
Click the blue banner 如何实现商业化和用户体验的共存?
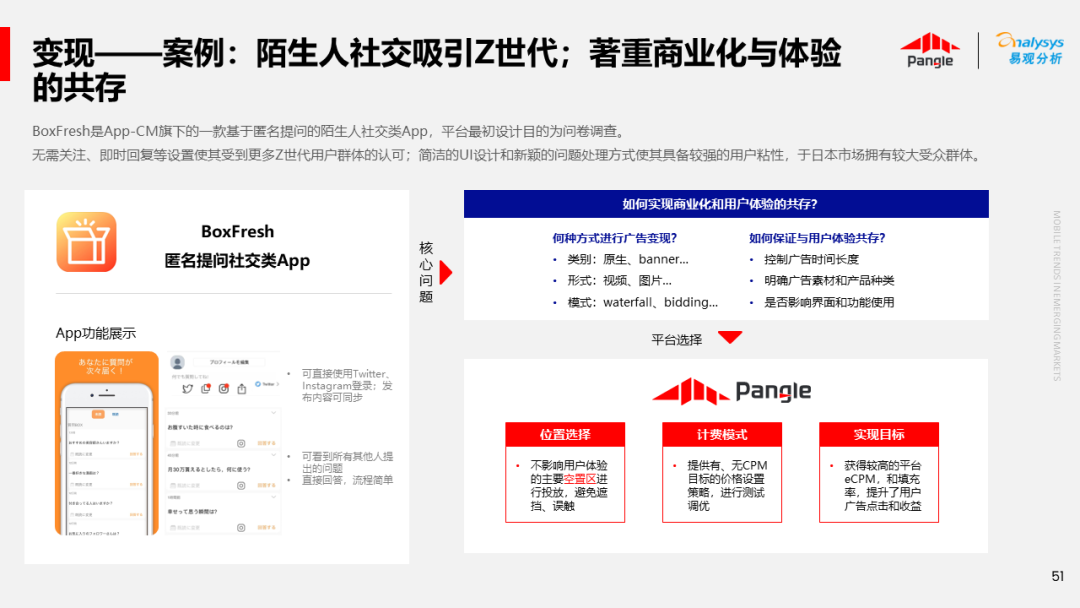pyautogui.click(x=726, y=204)
